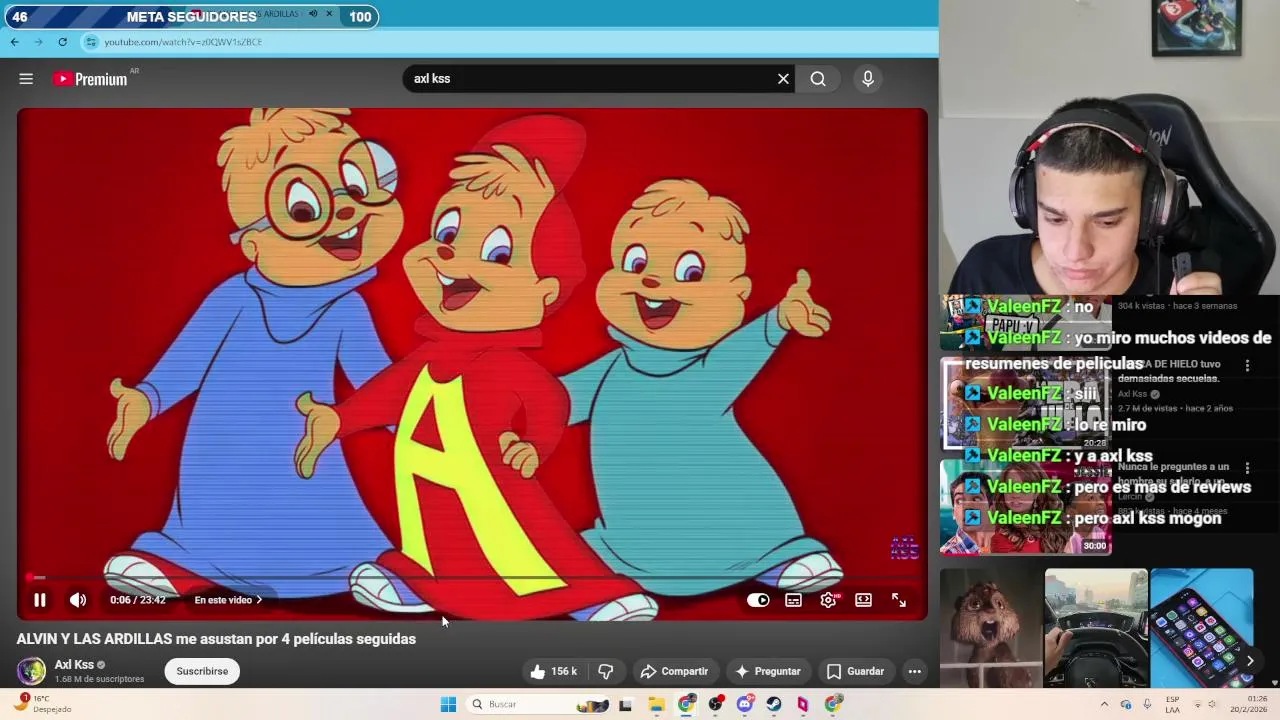Image resolution: width=1280 pixels, height=720 pixels.
Task: Open the 30:00 recommended video thumbnail
Action: [x=1026, y=508]
